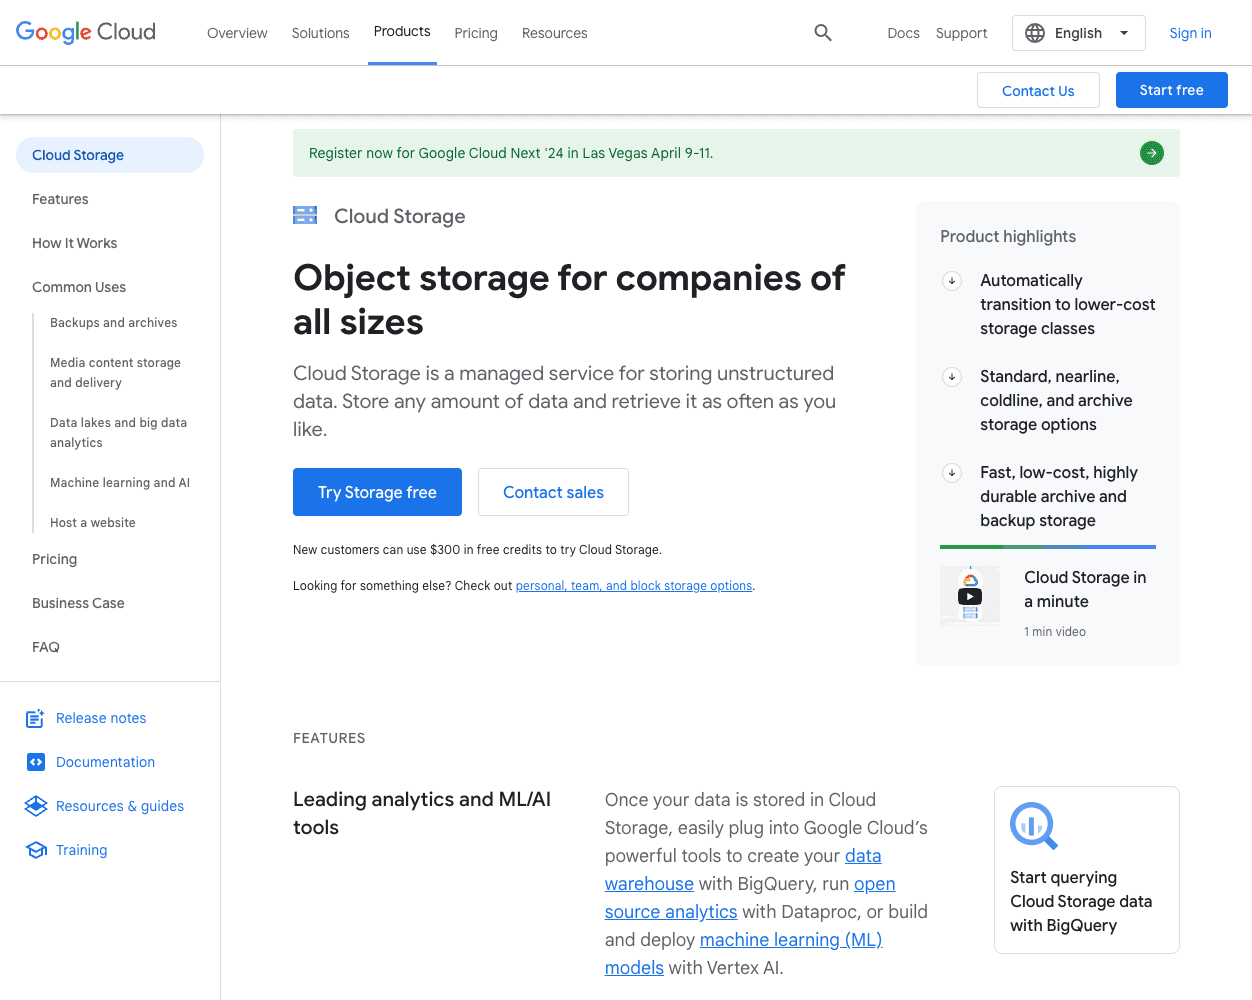Click the green arrow on Next '24 banner

tap(1152, 153)
